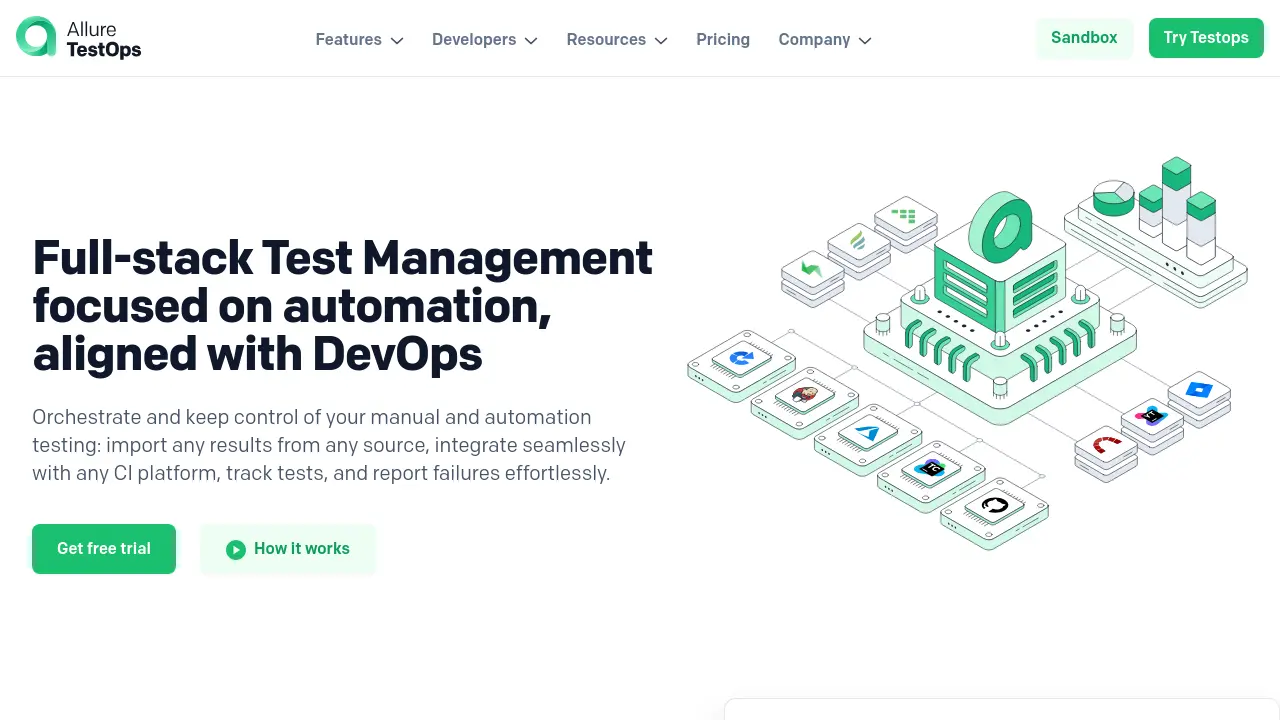Expand the Features navigation dropdown
This screenshot has height=720, width=1280.
359,39
